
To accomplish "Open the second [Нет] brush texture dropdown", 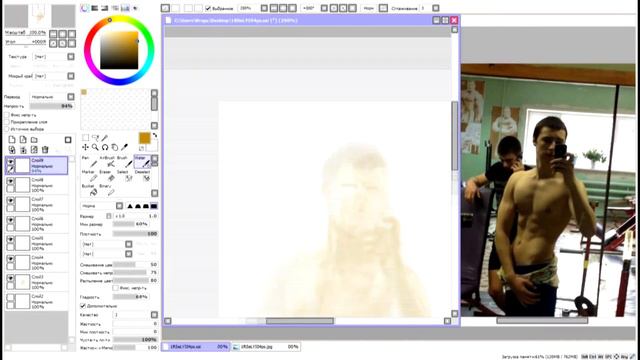I will pyautogui.click(x=129, y=254).
